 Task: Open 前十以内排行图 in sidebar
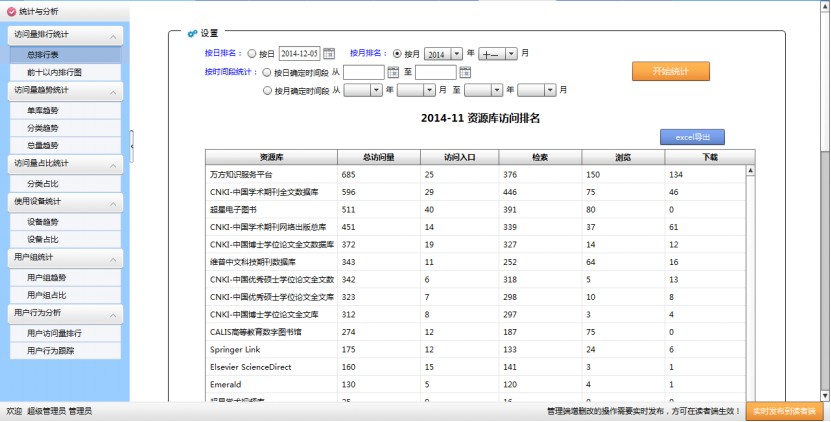[56, 72]
